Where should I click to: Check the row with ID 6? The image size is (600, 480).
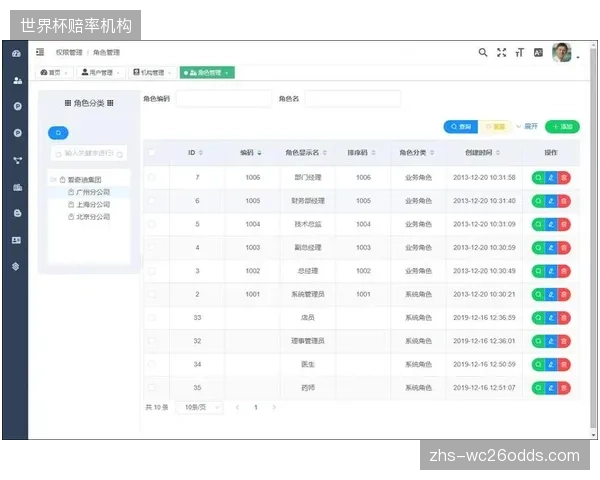click(x=152, y=201)
